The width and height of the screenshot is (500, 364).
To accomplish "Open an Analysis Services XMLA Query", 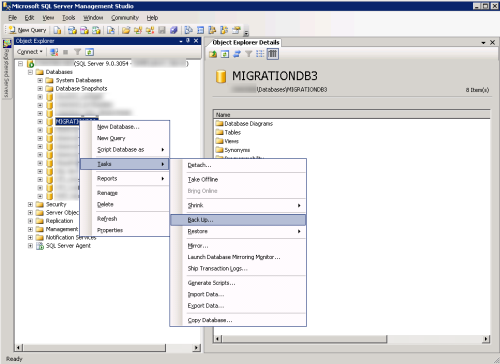I will (x=96, y=30).
